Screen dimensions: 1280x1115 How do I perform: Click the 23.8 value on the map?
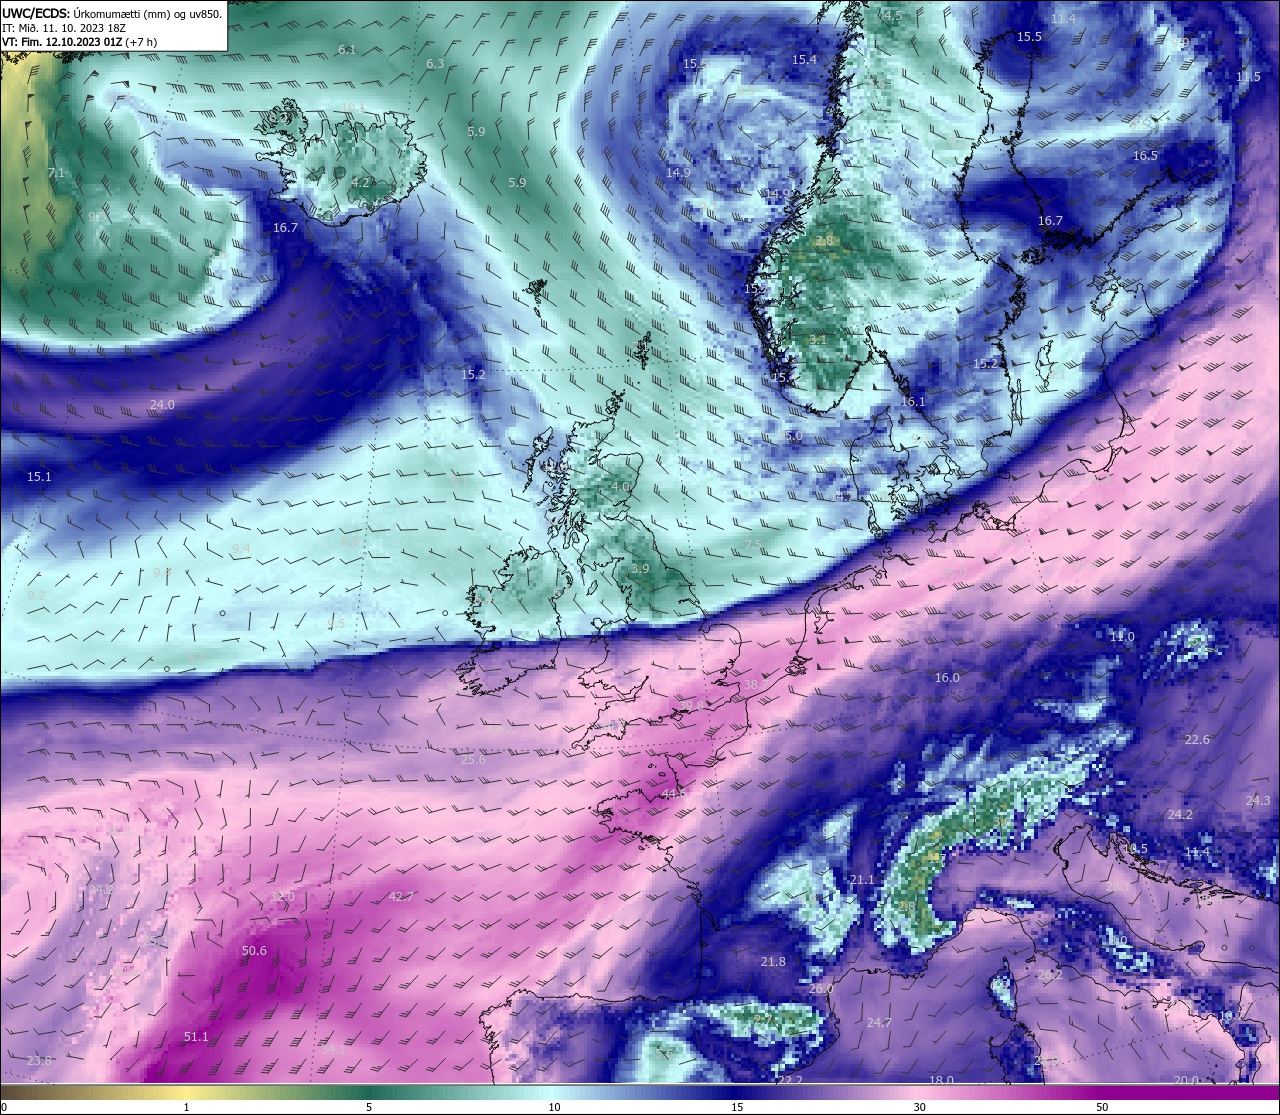click(39, 1061)
